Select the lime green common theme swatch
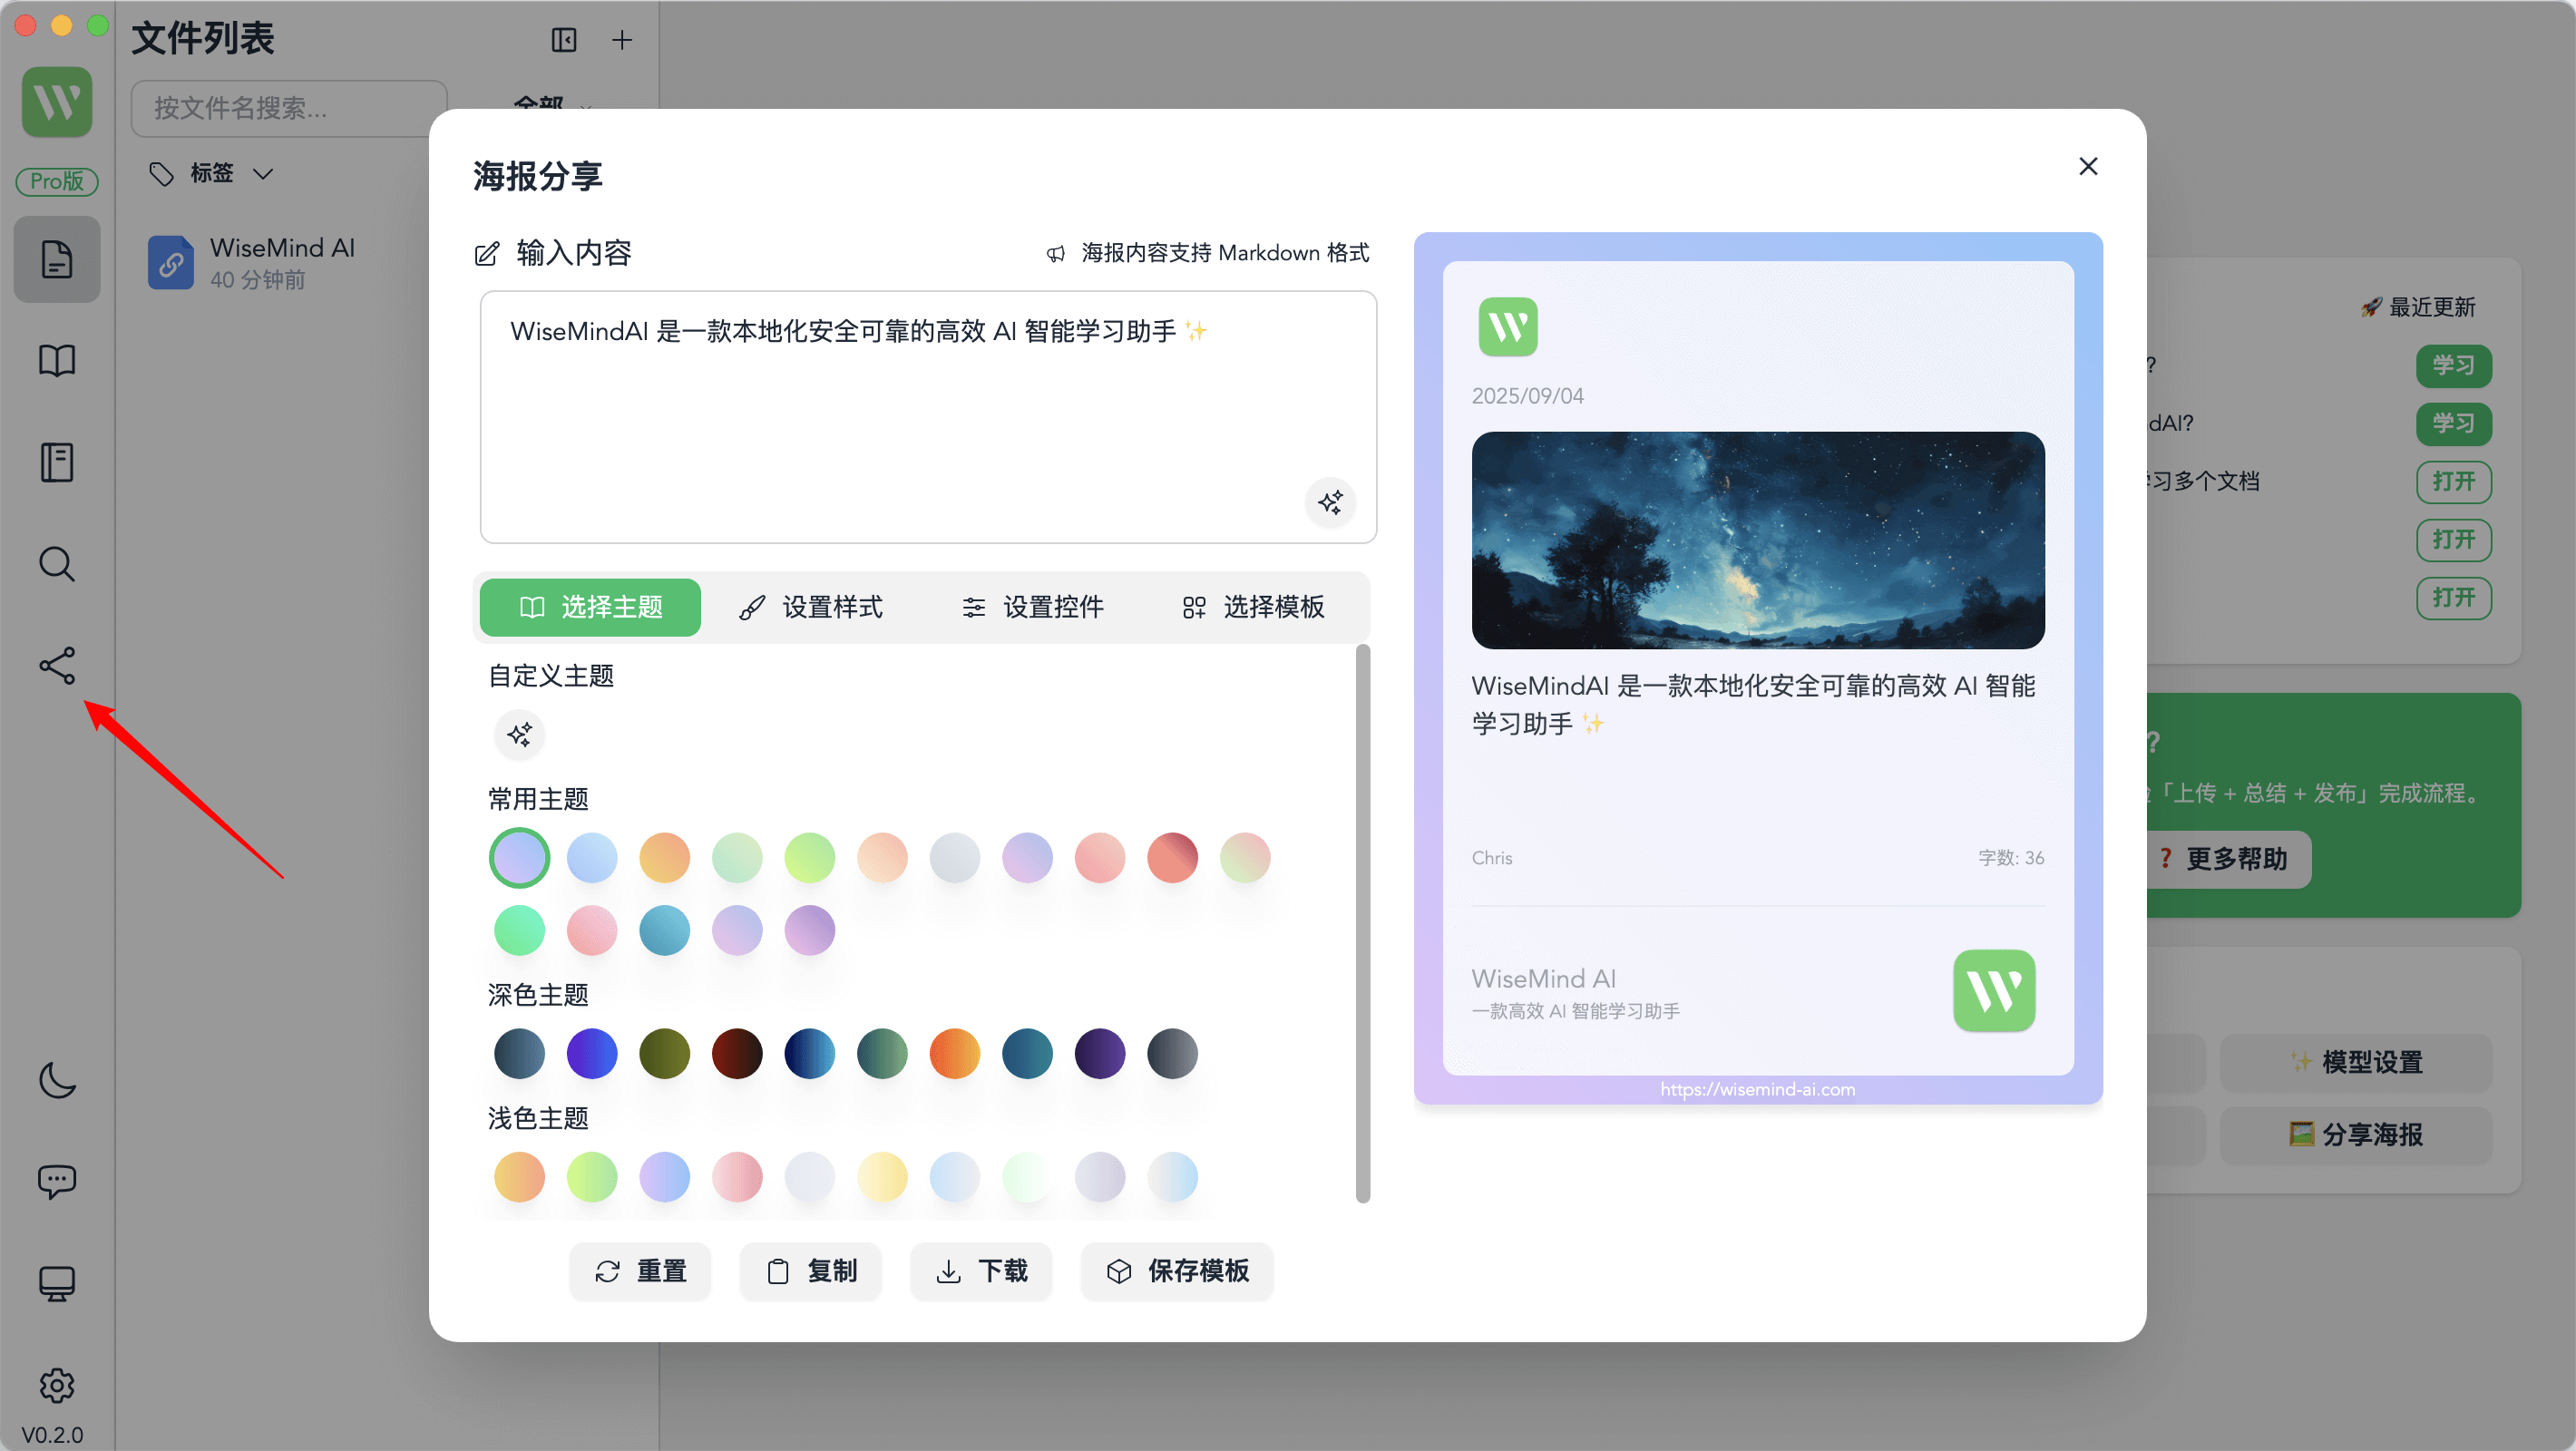 pos(810,858)
